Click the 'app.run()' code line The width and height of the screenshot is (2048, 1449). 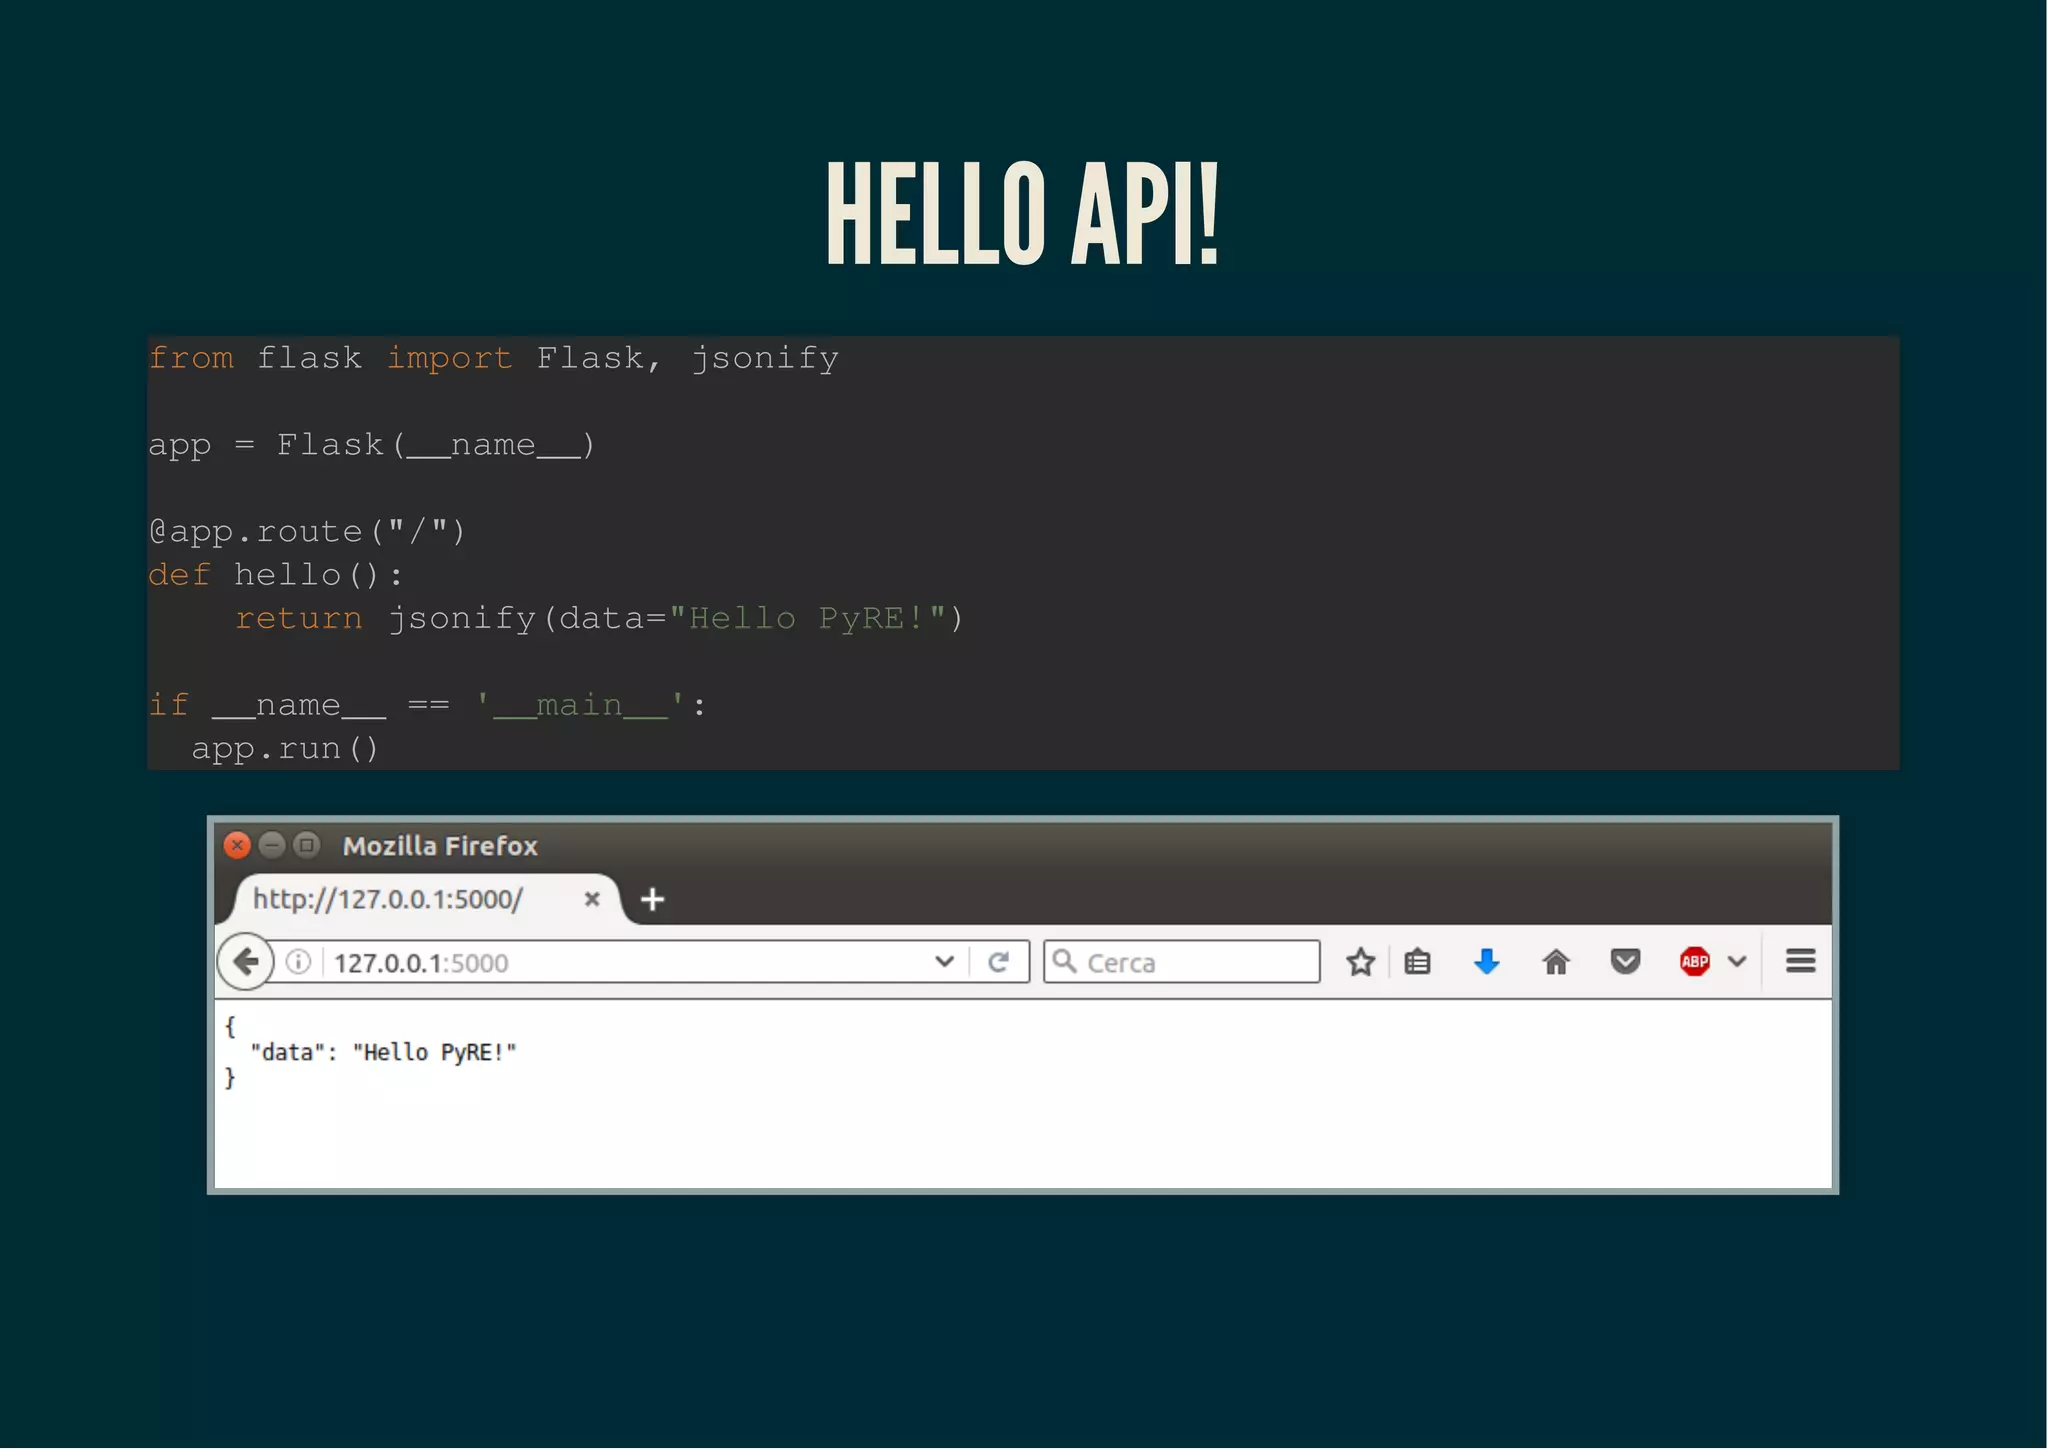285,749
